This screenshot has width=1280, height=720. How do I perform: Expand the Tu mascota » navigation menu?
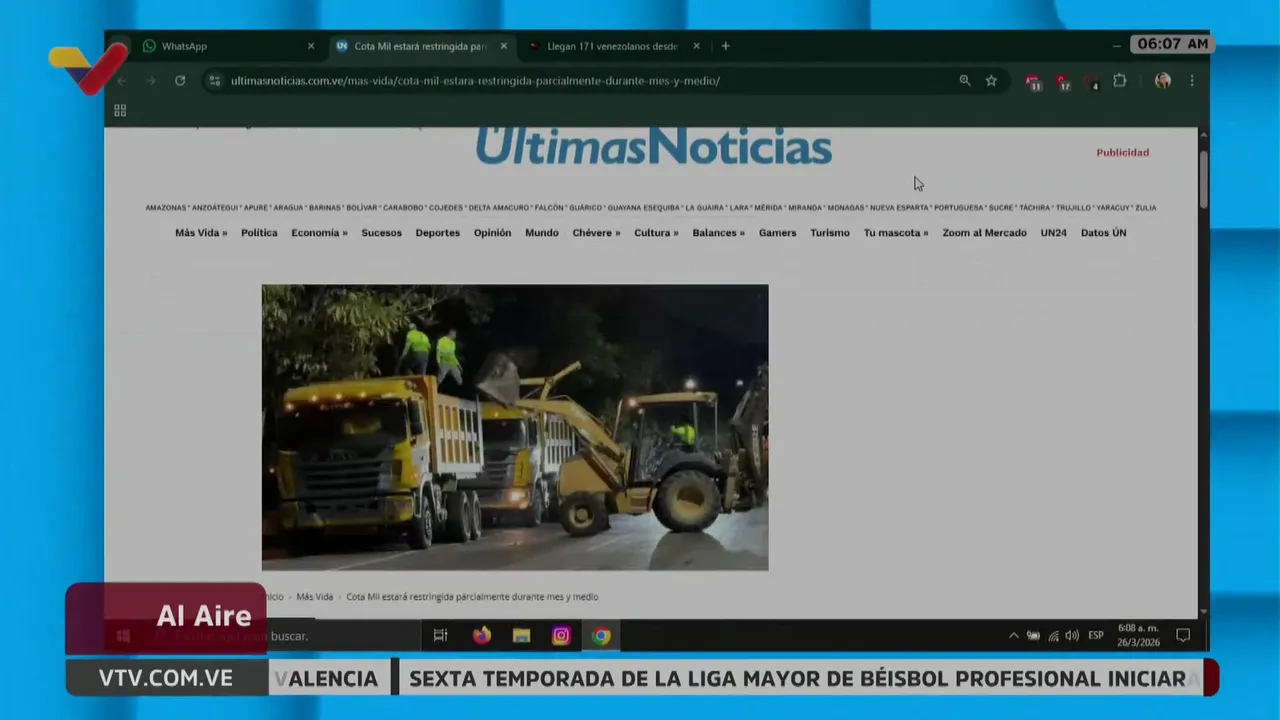click(896, 233)
